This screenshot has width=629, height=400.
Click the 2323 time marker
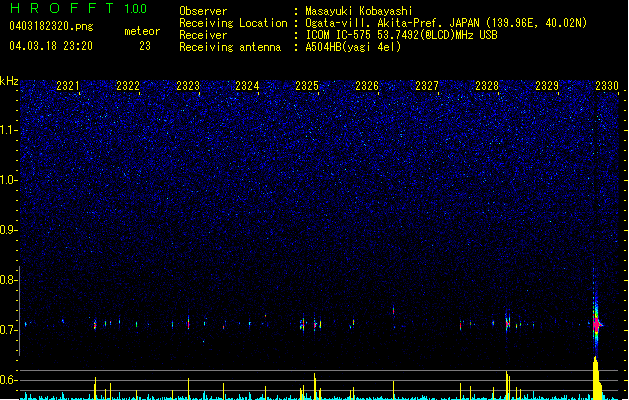pyautogui.click(x=188, y=85)
